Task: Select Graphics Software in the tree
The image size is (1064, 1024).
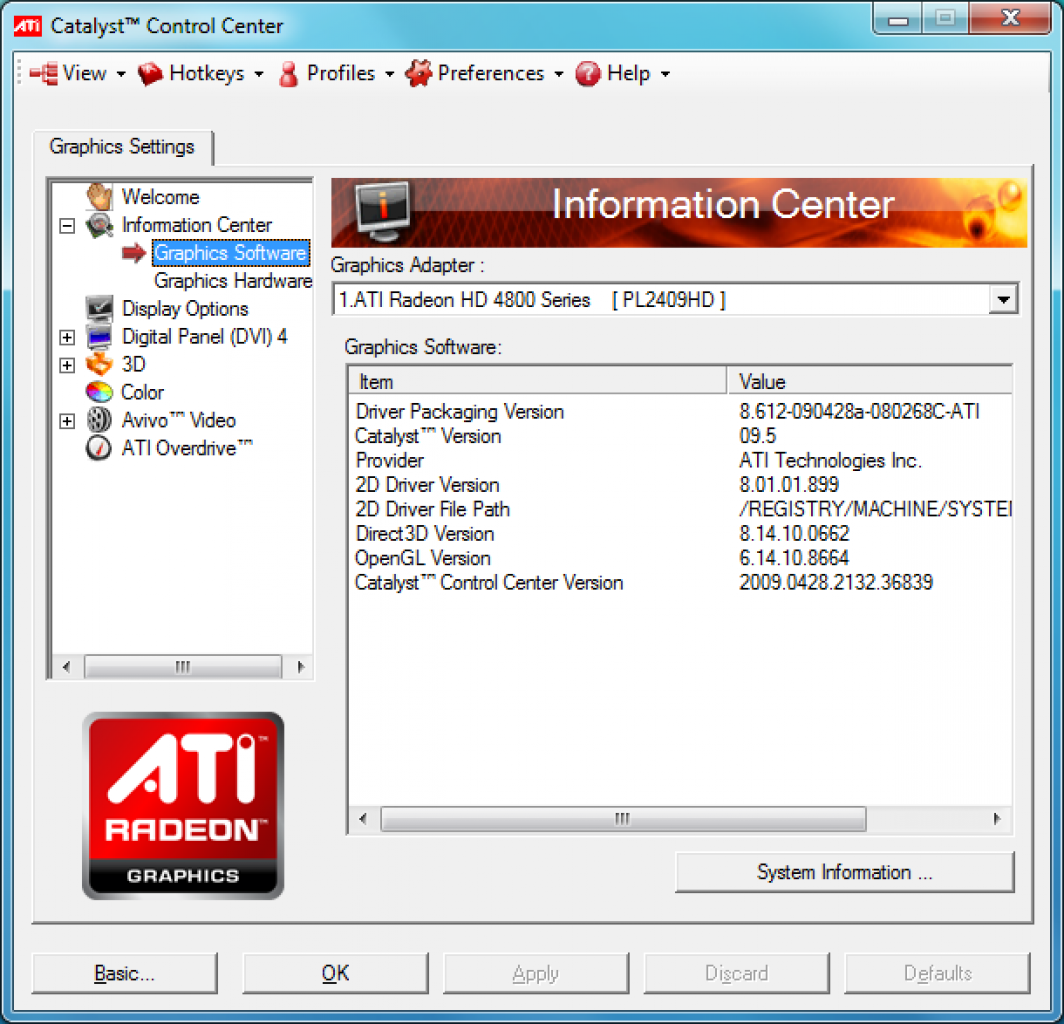Action: pos(230,253)
